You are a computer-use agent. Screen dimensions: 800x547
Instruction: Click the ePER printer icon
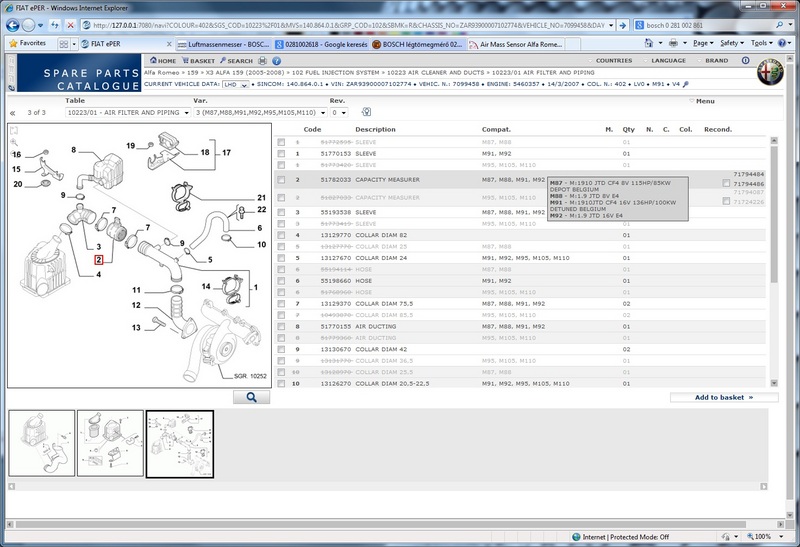(263, 61)
